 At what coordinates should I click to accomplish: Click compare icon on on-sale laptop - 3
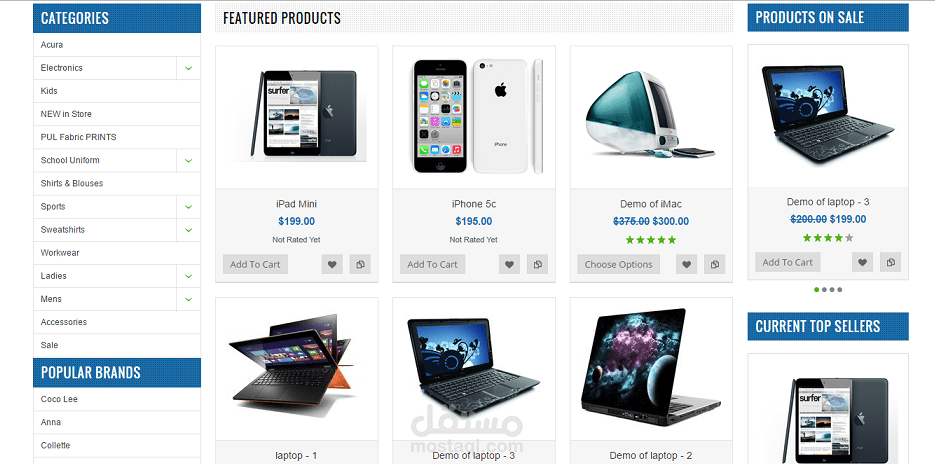click(x=890, y=262)
